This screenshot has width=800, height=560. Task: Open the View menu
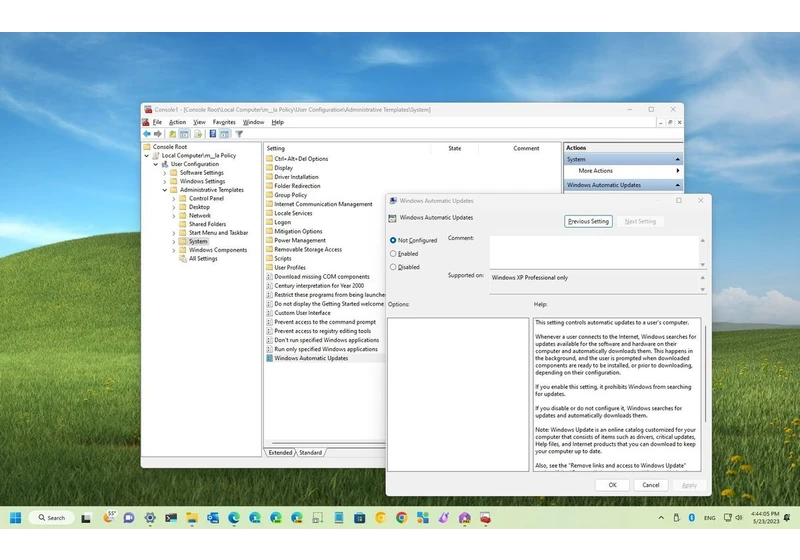199,122
